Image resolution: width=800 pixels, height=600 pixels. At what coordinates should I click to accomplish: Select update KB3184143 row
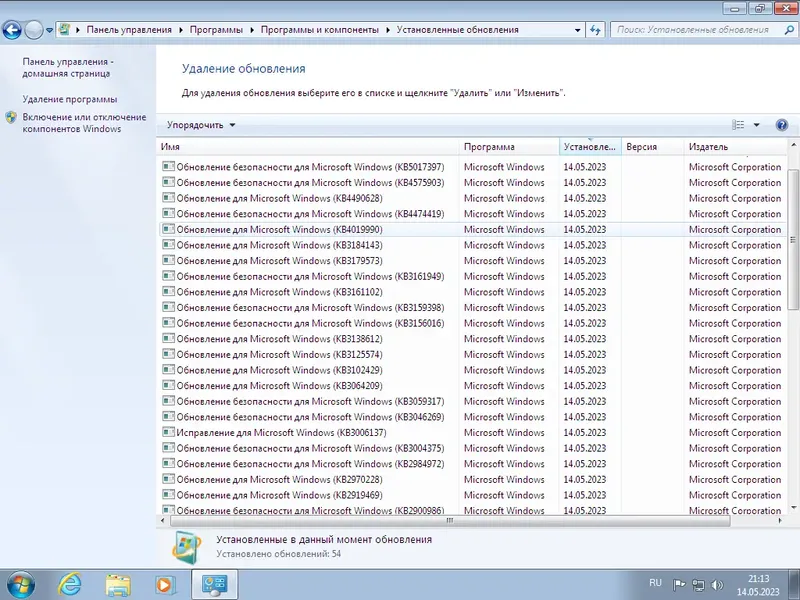(472, 245)
